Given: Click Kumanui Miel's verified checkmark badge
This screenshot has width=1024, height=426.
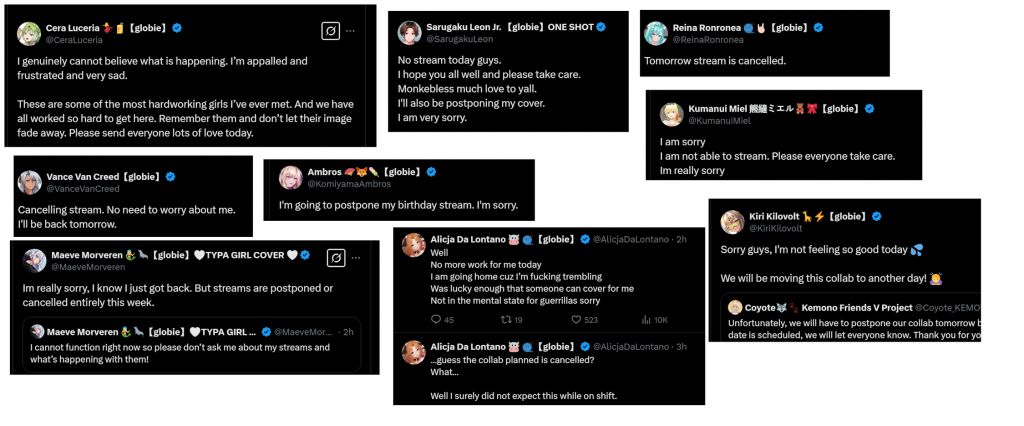Looking at the screenshot, I should (x=870, y=108).
